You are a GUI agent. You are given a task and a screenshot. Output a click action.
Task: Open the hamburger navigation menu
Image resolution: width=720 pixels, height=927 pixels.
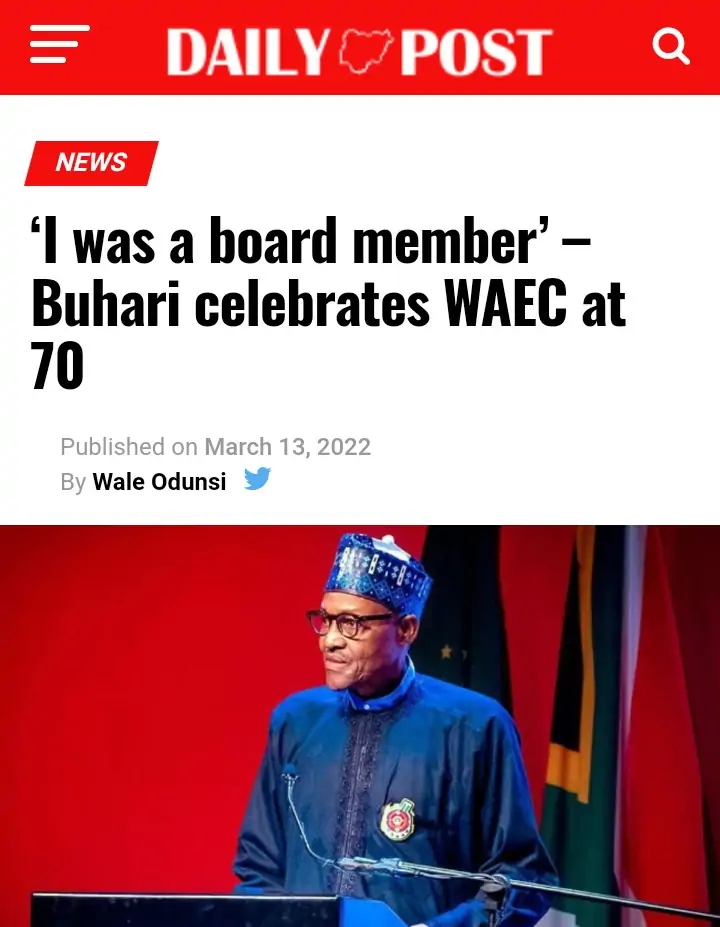tap(59, 46)
